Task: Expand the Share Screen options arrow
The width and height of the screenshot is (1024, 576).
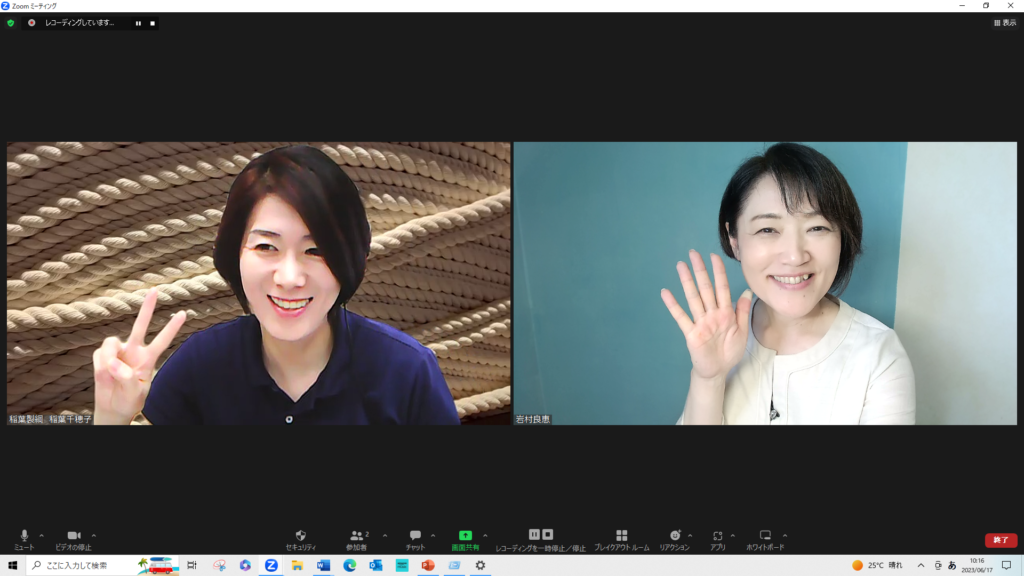Action: (x=486, y=535)
